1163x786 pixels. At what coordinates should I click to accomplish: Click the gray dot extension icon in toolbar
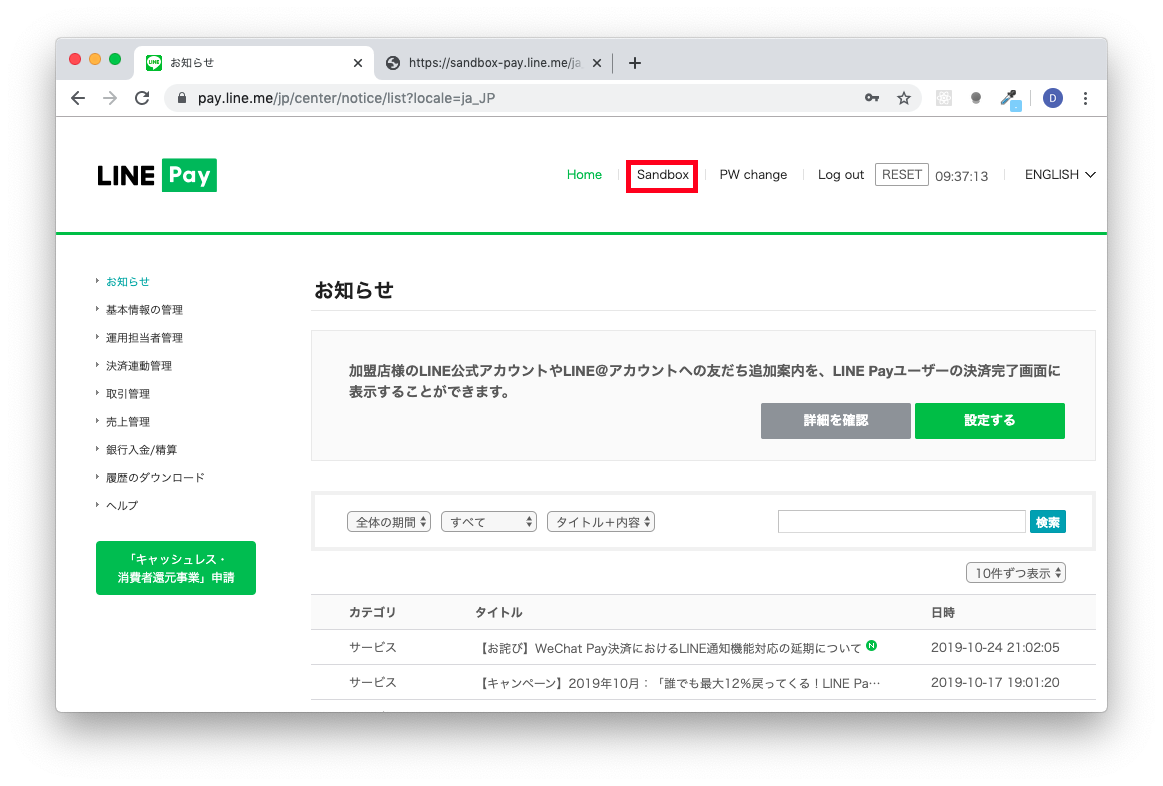coord(975,97)
